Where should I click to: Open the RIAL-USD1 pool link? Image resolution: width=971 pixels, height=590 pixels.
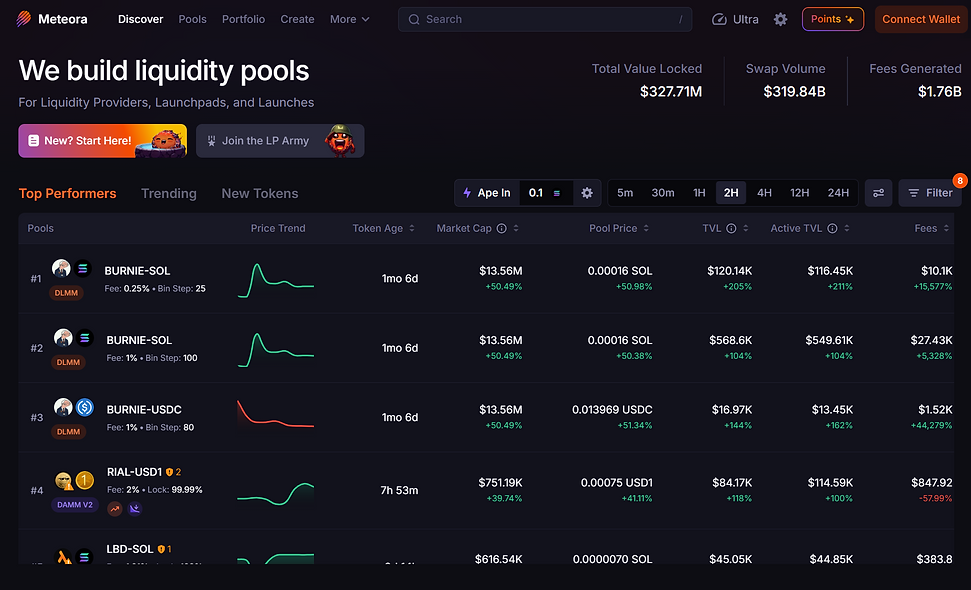[x=134, y=472]
